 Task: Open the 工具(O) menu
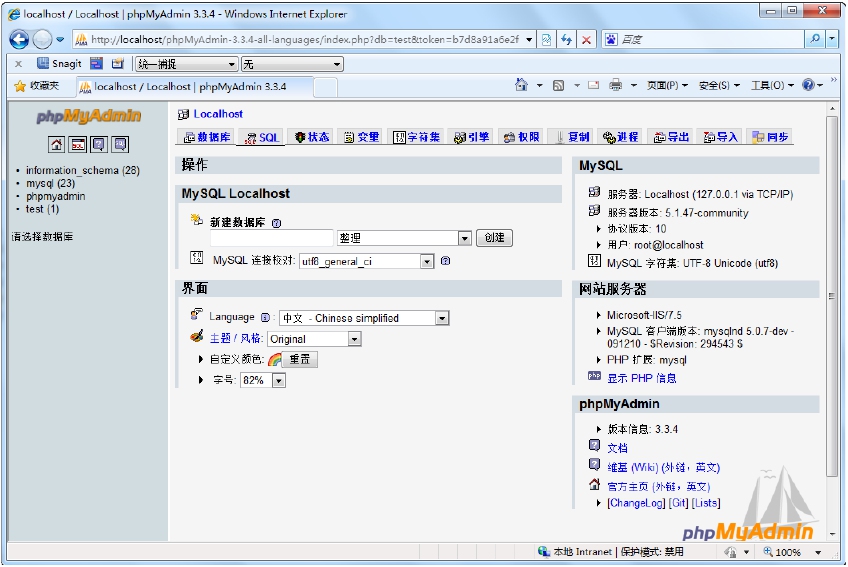pyautogui.click(x=772, y=85)
